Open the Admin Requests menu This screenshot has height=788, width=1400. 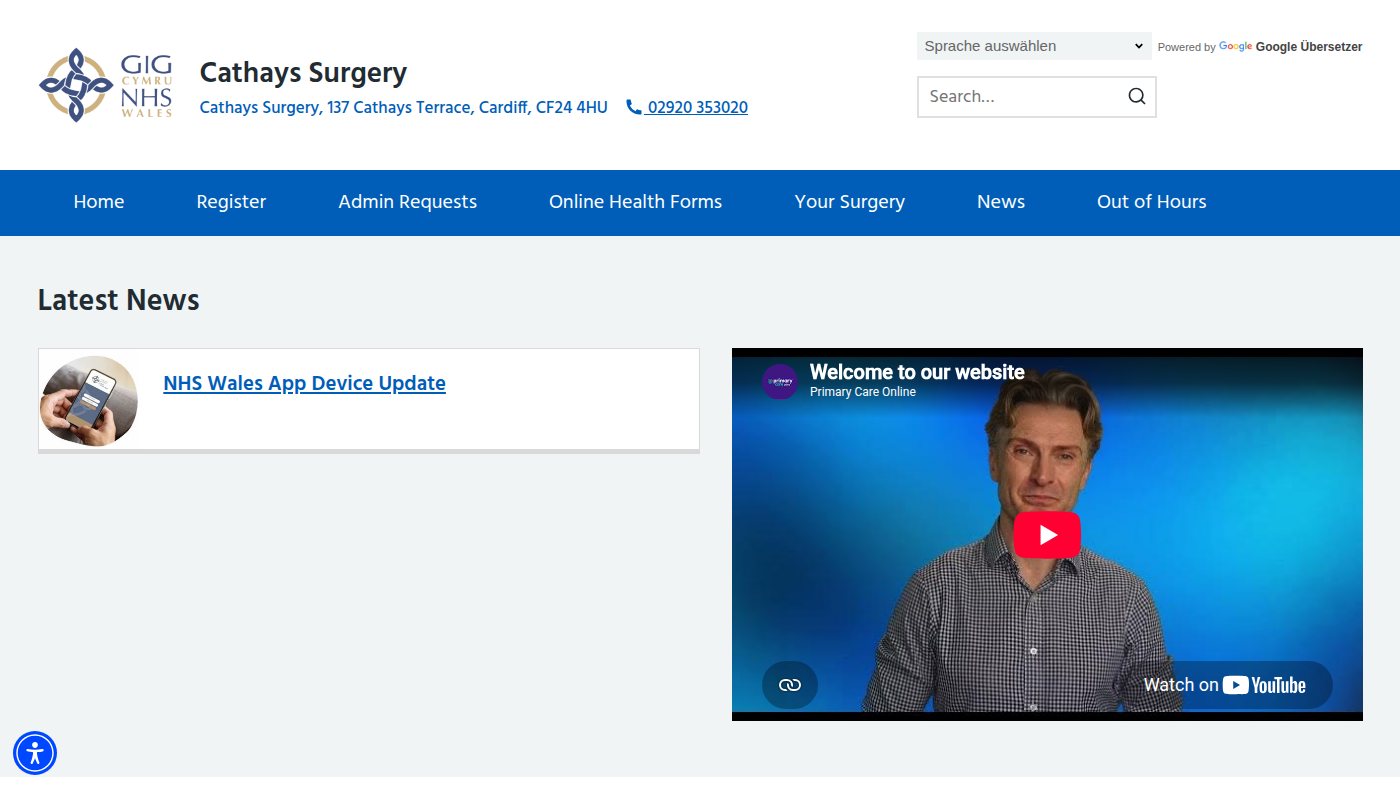407,202
